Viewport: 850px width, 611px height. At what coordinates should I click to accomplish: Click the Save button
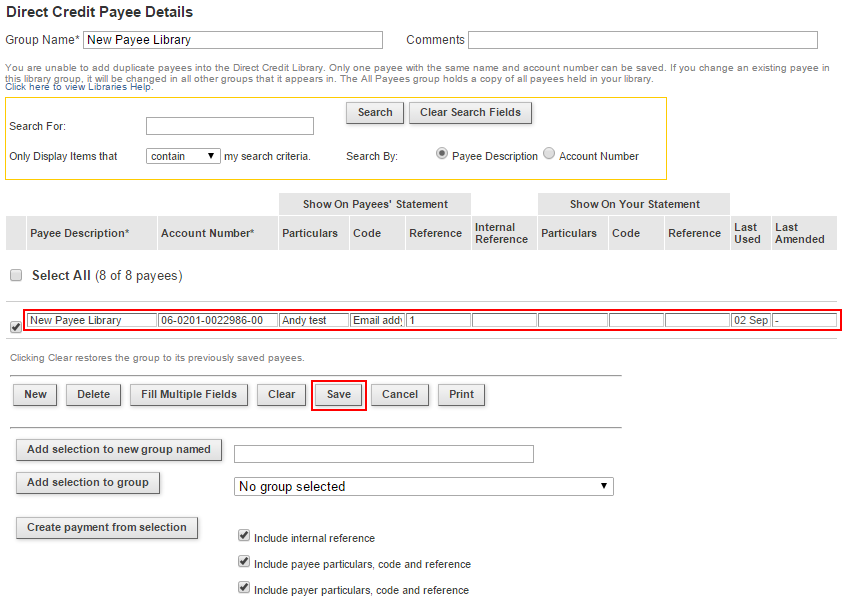(x=339, y=394)
